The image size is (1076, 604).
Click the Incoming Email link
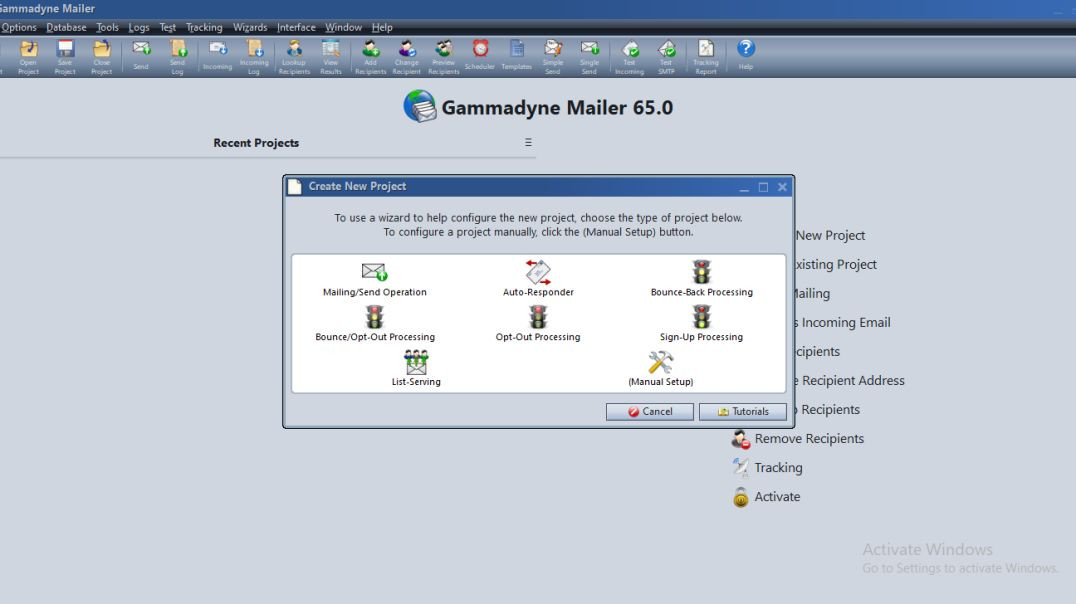(845, 323)
